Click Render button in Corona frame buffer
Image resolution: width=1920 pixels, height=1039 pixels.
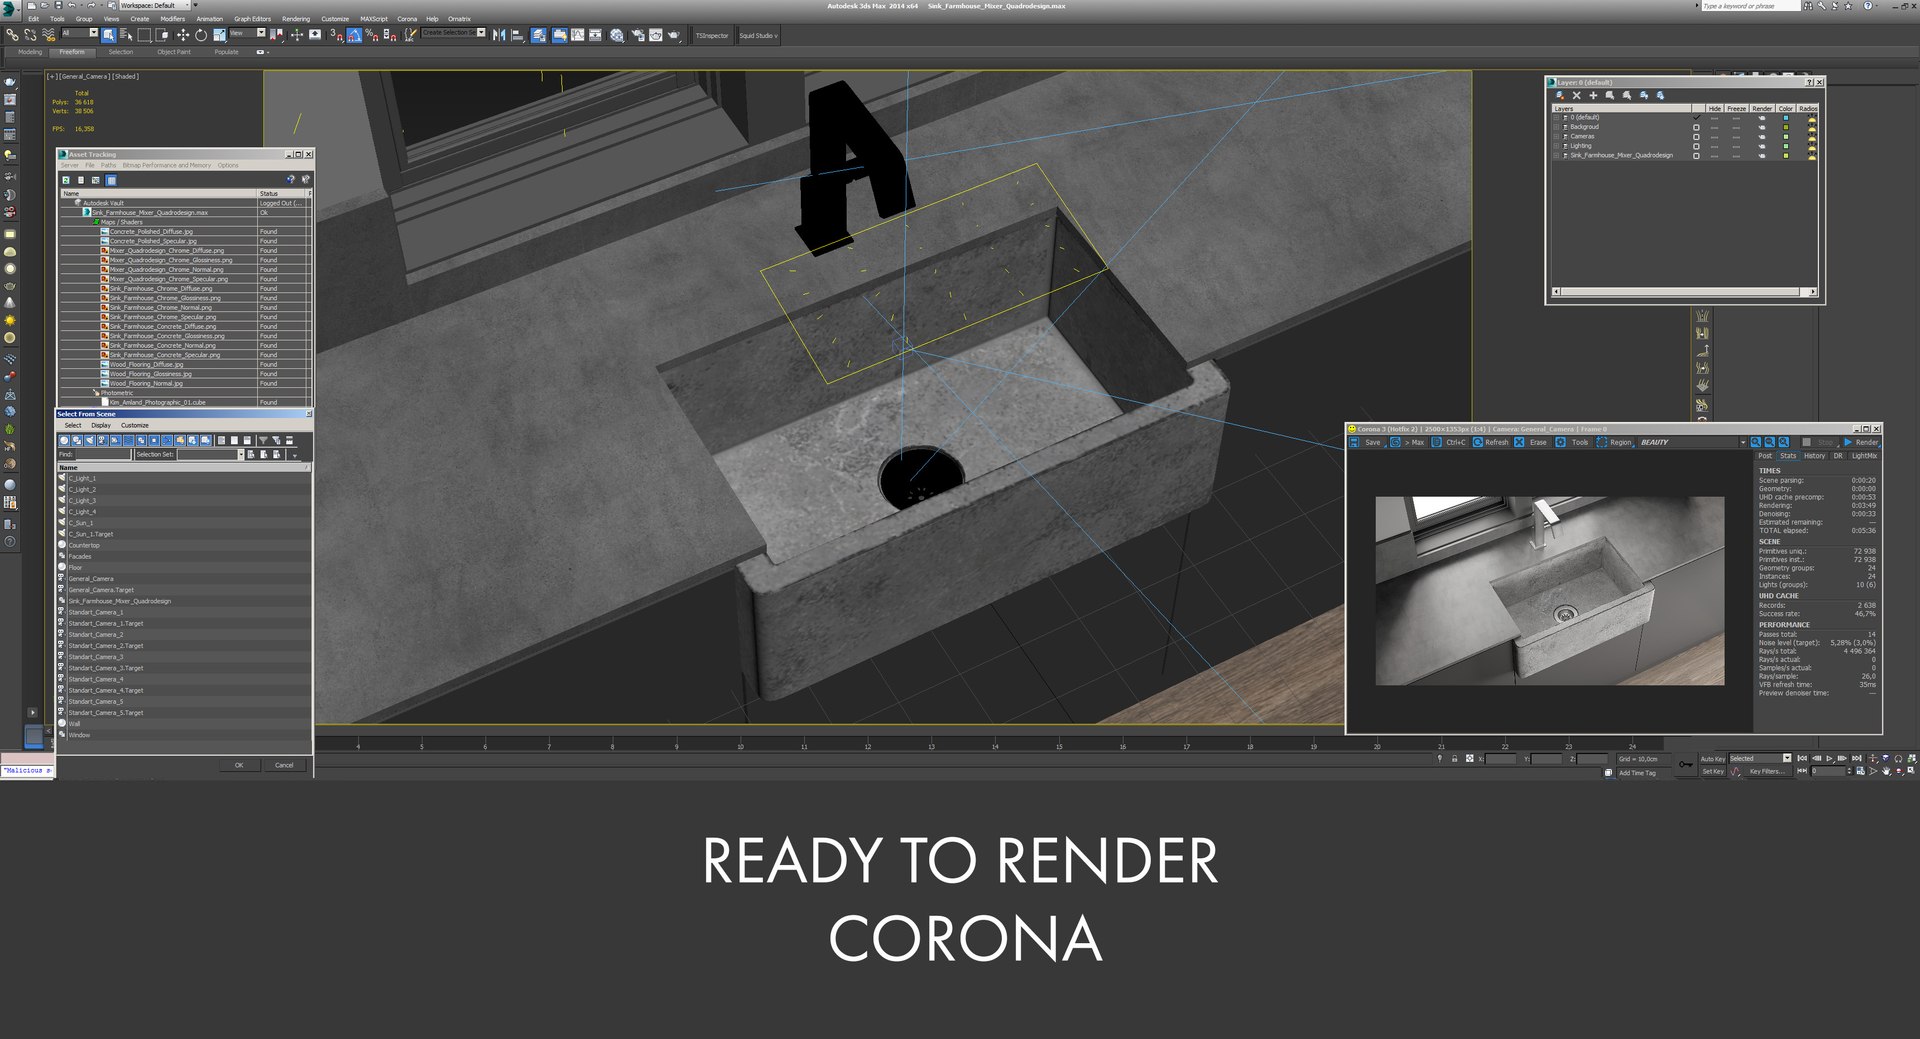tap(1861, 442)
